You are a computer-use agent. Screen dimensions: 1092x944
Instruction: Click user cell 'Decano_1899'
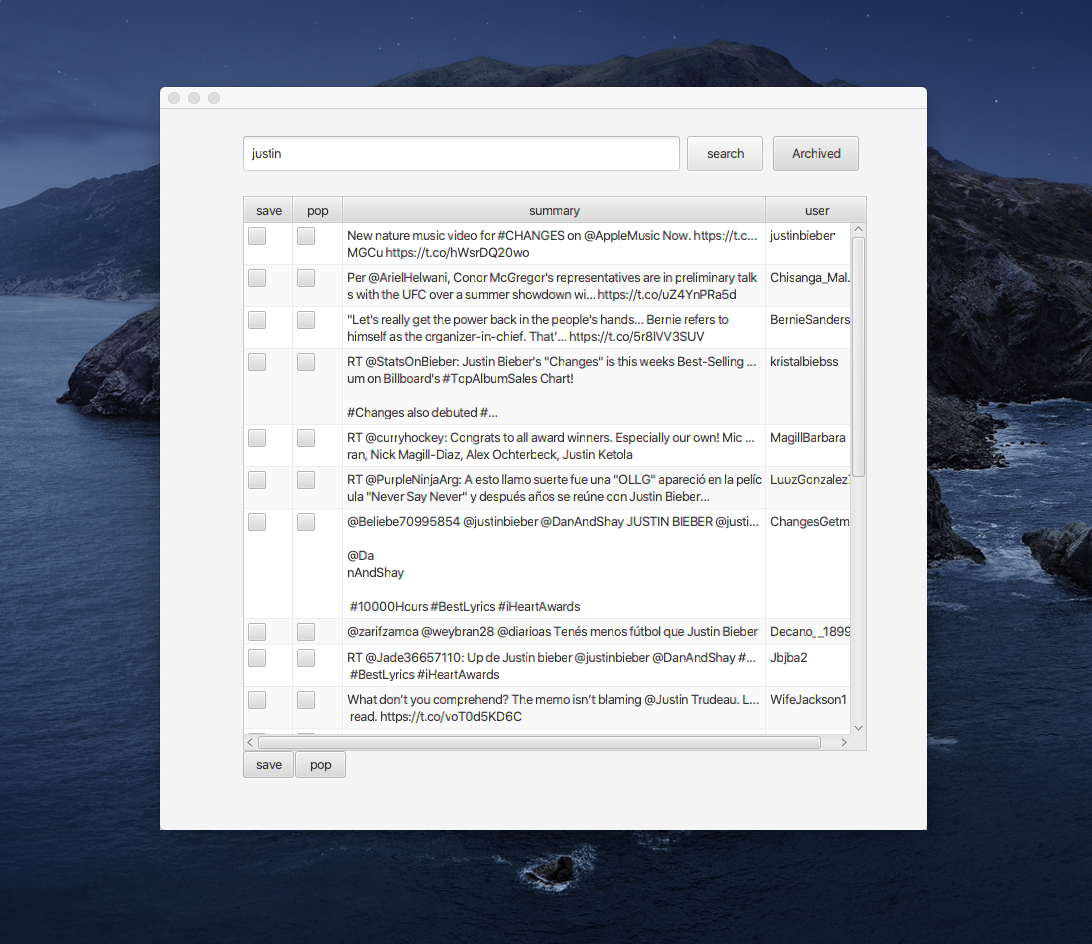point(808,632)
